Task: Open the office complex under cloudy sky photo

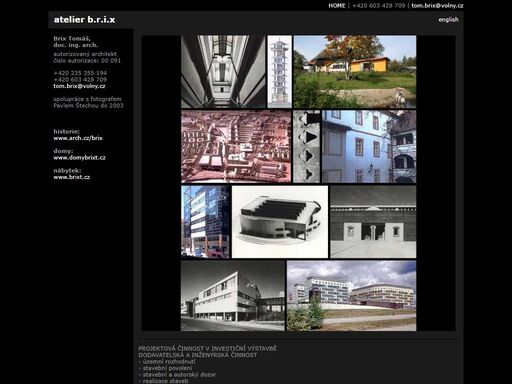Action: click(x=351, y=296)
